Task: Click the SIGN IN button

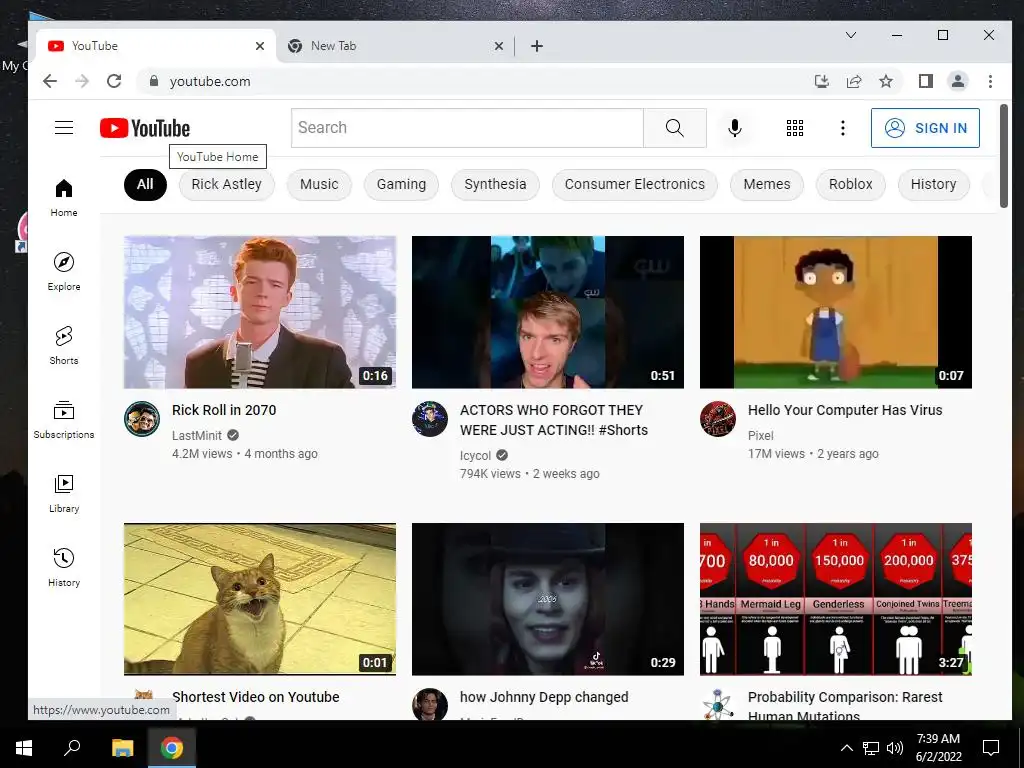Action: pyautogui.click(x=925, y=128)
